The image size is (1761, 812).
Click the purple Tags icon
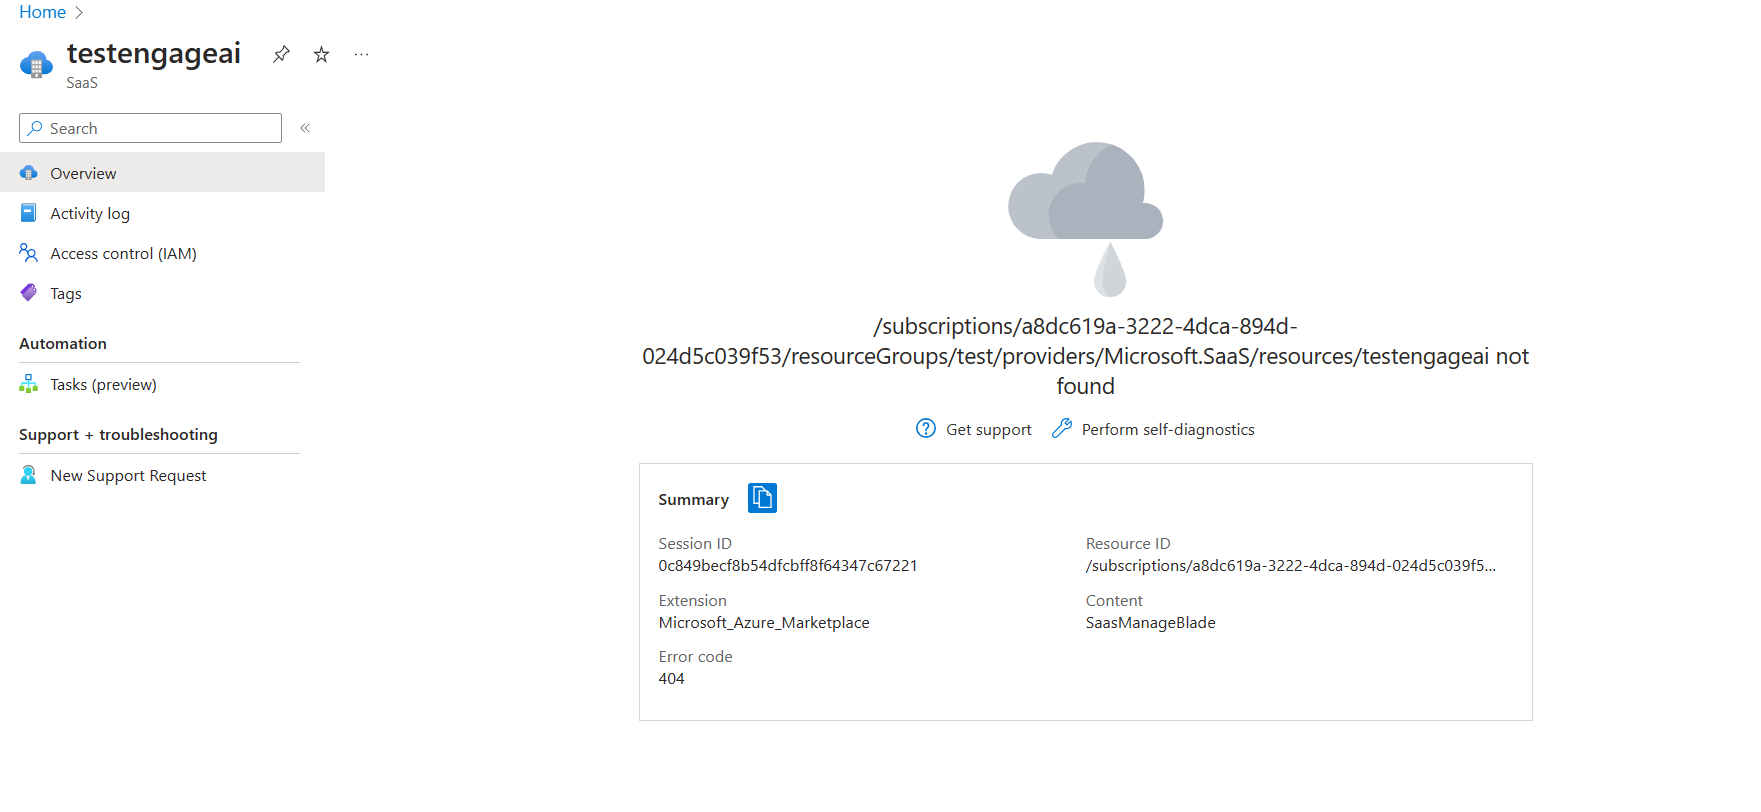pyautogui.click(x=29, y=293)
